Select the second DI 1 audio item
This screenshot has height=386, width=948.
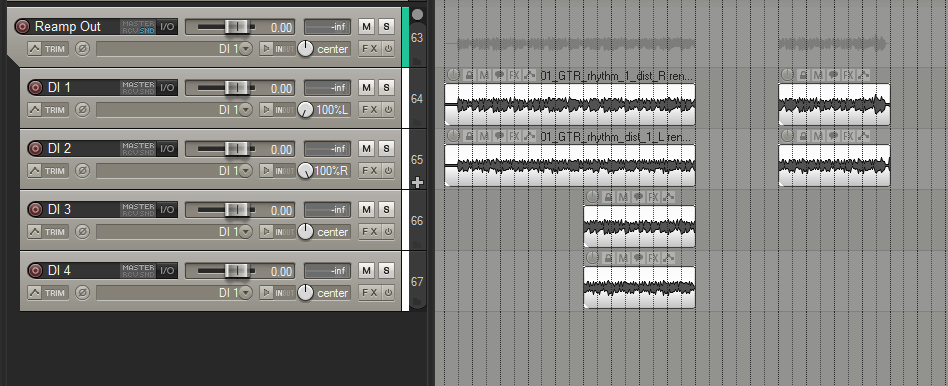[x=834, y=104]
